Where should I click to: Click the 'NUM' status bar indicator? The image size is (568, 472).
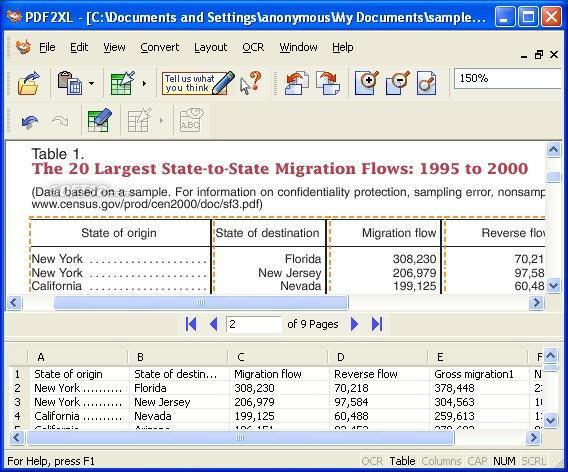coord(504,461)
